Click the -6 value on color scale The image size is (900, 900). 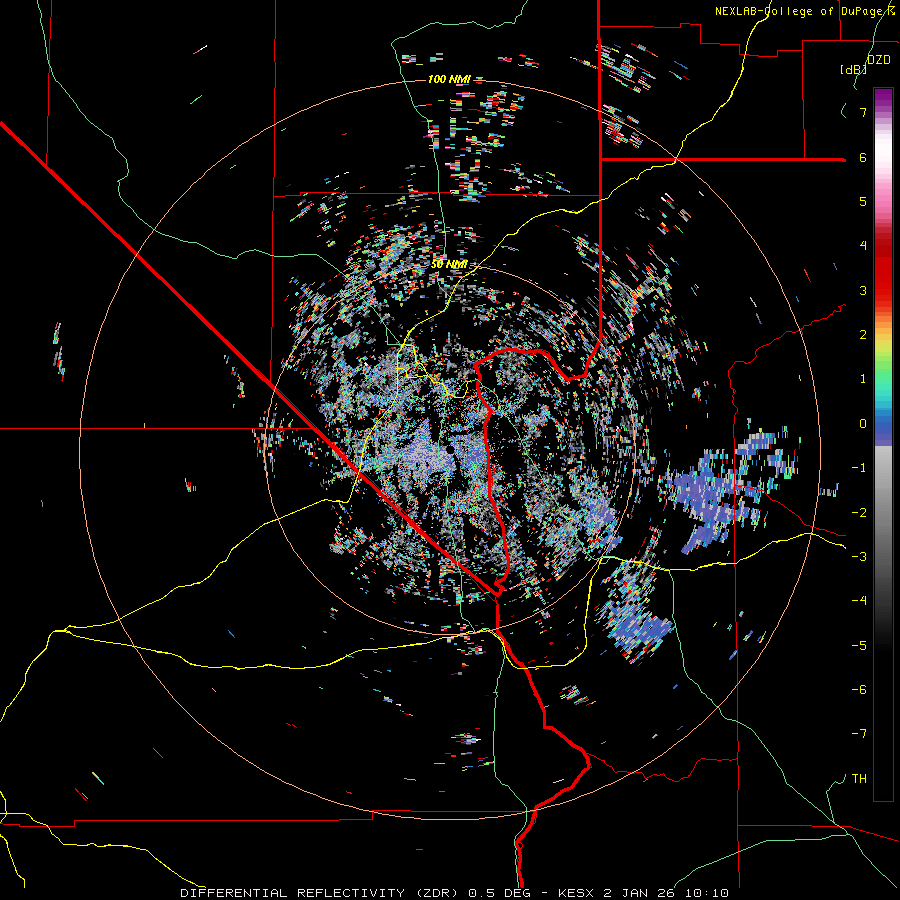859,690
